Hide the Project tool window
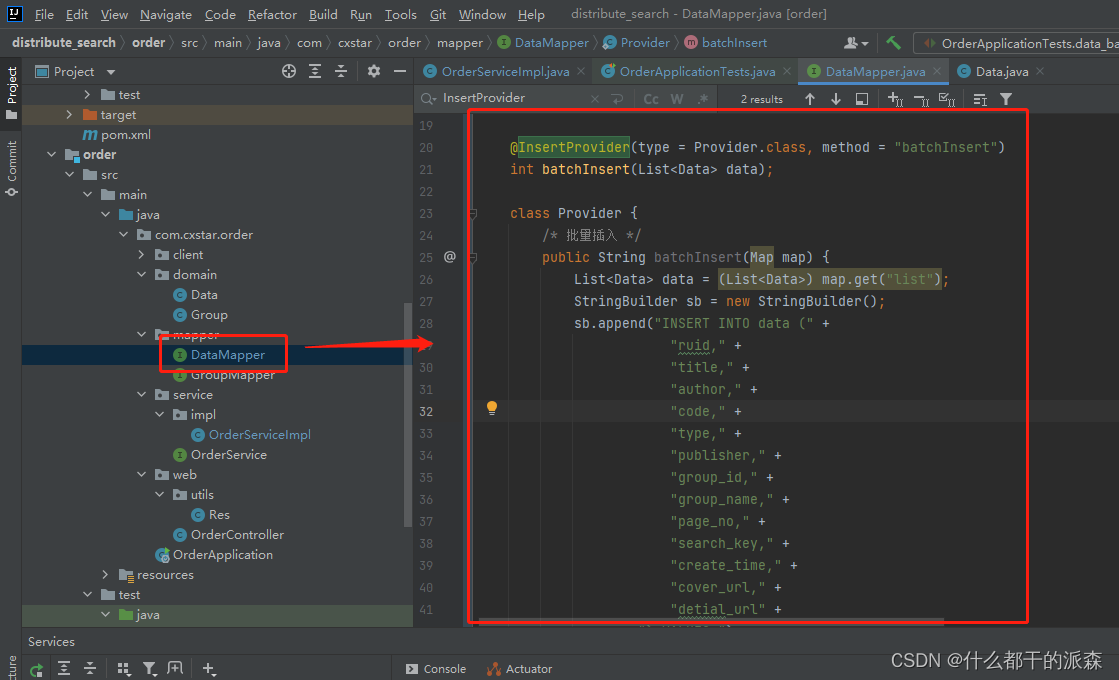Screen dimensions: 1119x680 (x=400, y=71)
